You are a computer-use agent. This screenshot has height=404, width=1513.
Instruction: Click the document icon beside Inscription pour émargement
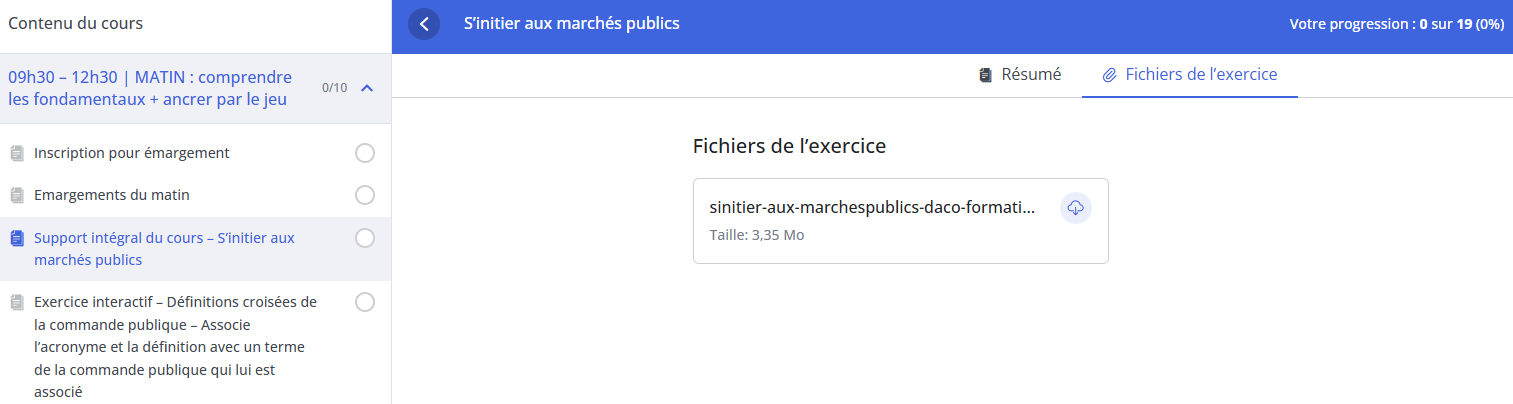coord(16,153)
